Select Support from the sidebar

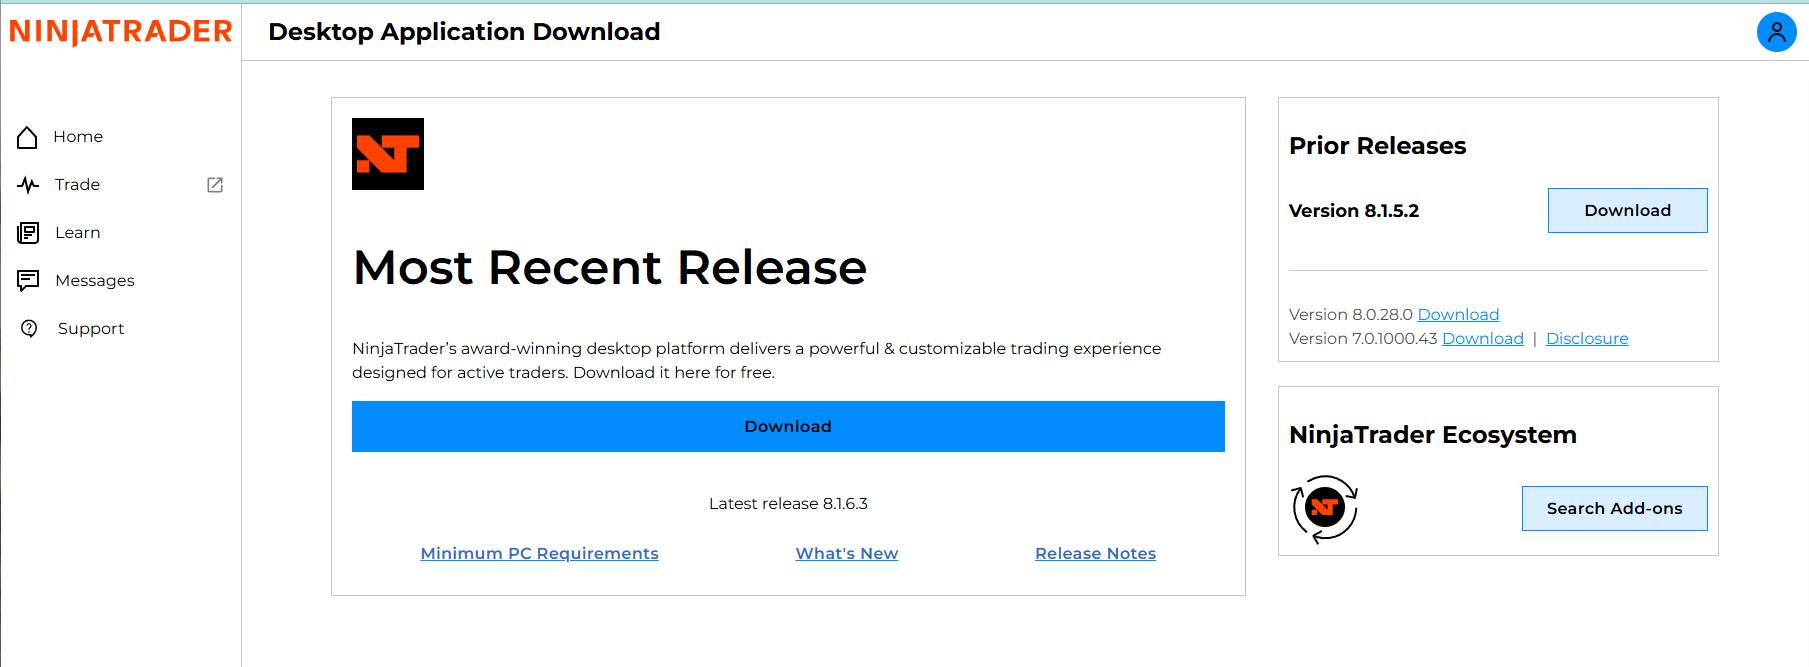91,329
